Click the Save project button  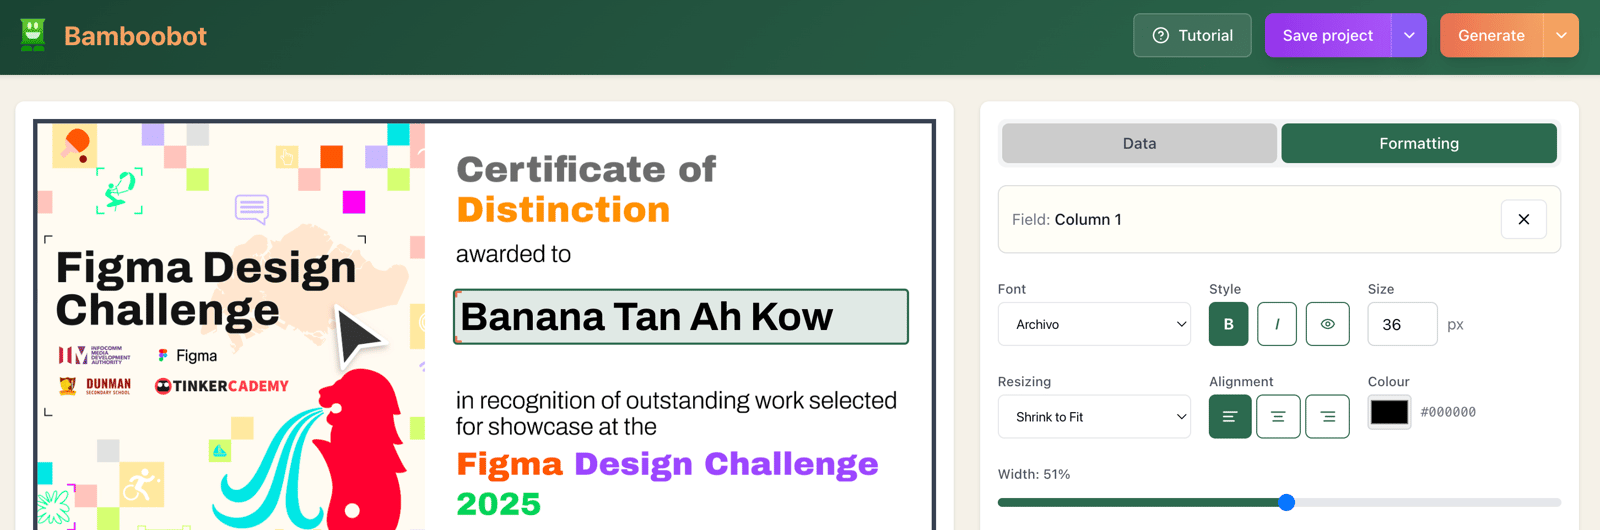tap(1328, 35)
